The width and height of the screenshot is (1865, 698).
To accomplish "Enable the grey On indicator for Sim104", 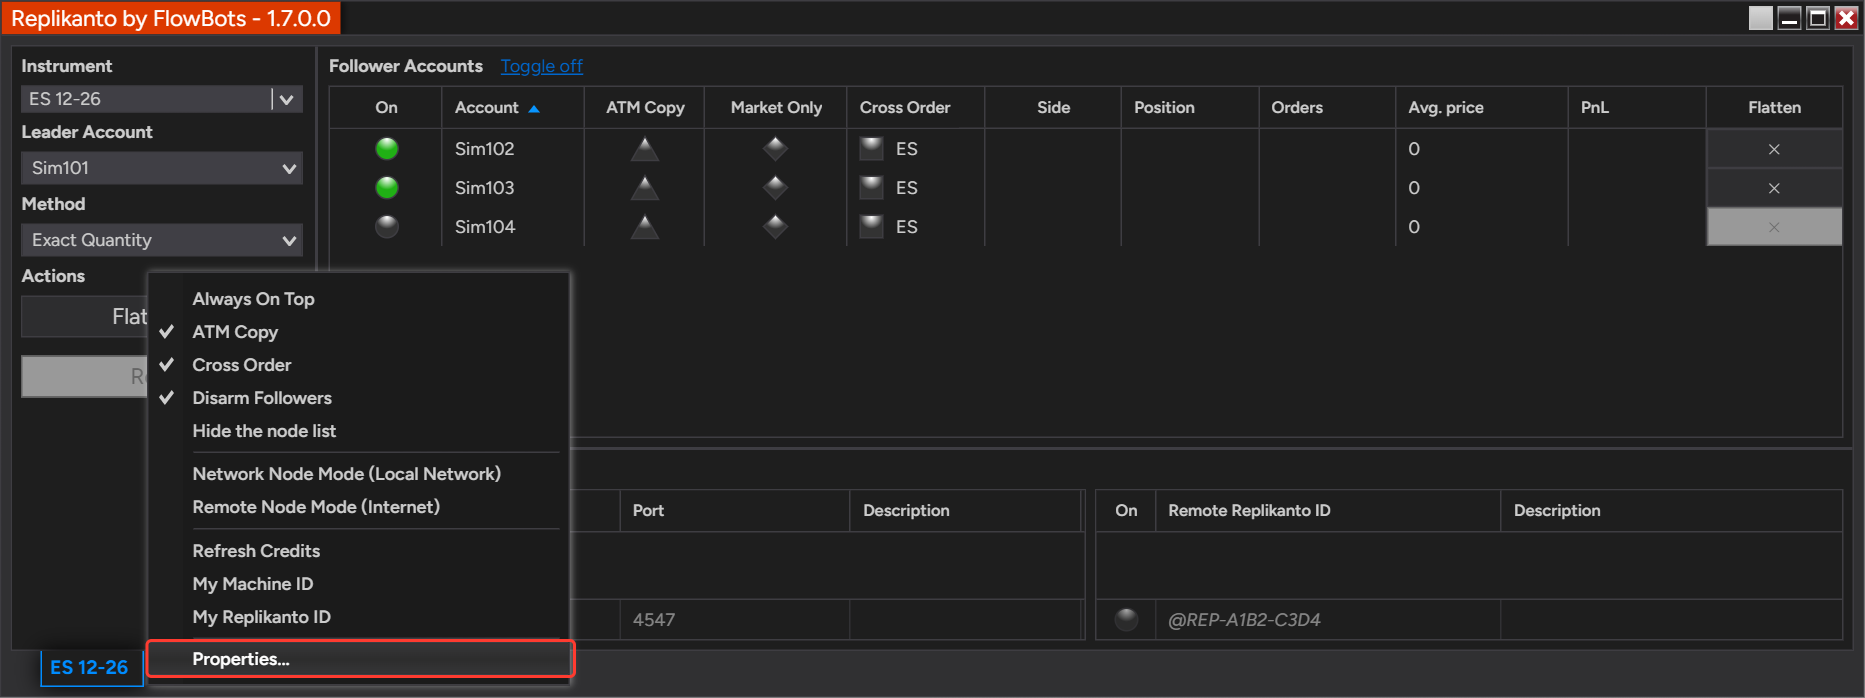I will coord(386,227).
